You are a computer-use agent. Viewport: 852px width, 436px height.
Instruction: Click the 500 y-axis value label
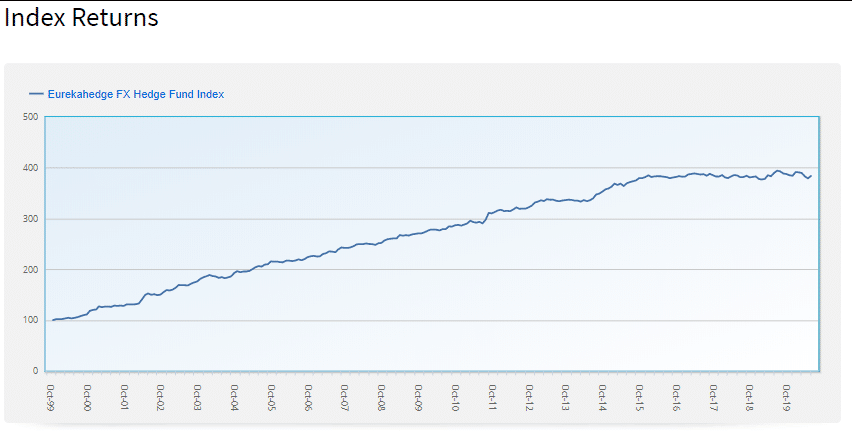30,117
